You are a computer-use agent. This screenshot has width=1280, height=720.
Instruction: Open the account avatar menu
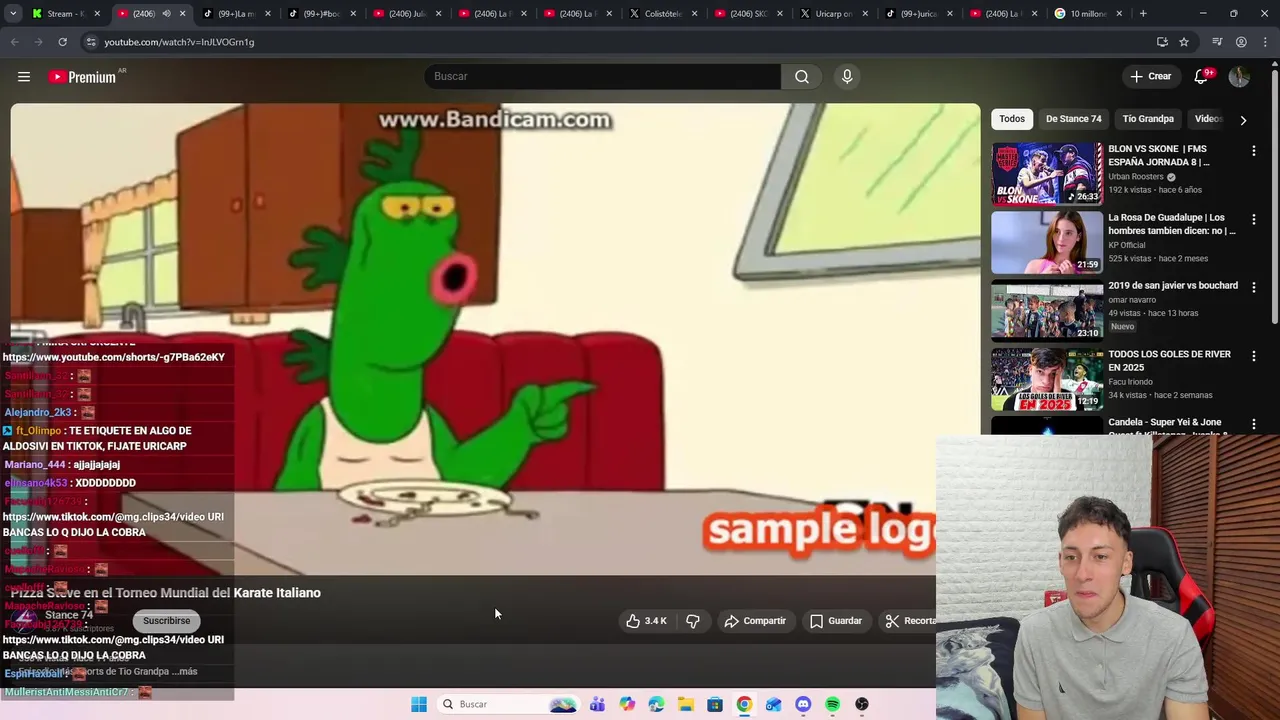(1239, 77)
